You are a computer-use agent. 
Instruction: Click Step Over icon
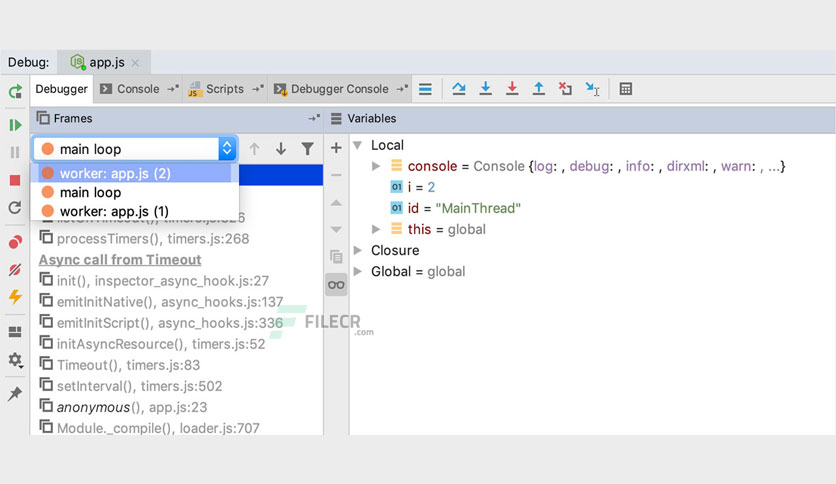point(459,89)
